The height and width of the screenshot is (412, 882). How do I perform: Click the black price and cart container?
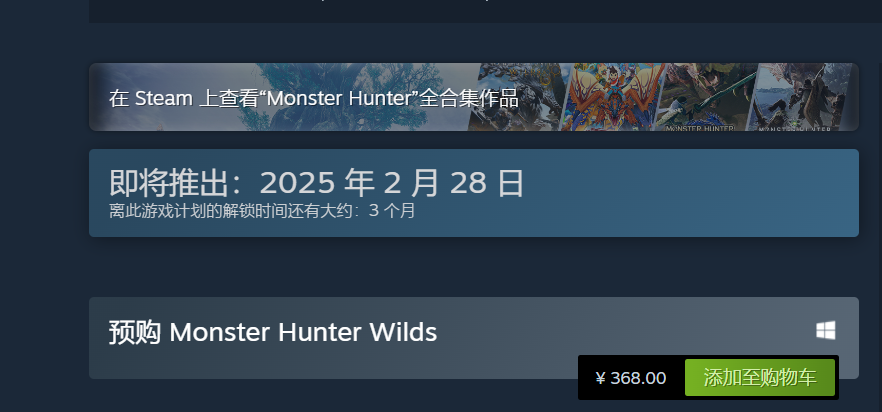[708, 378]
